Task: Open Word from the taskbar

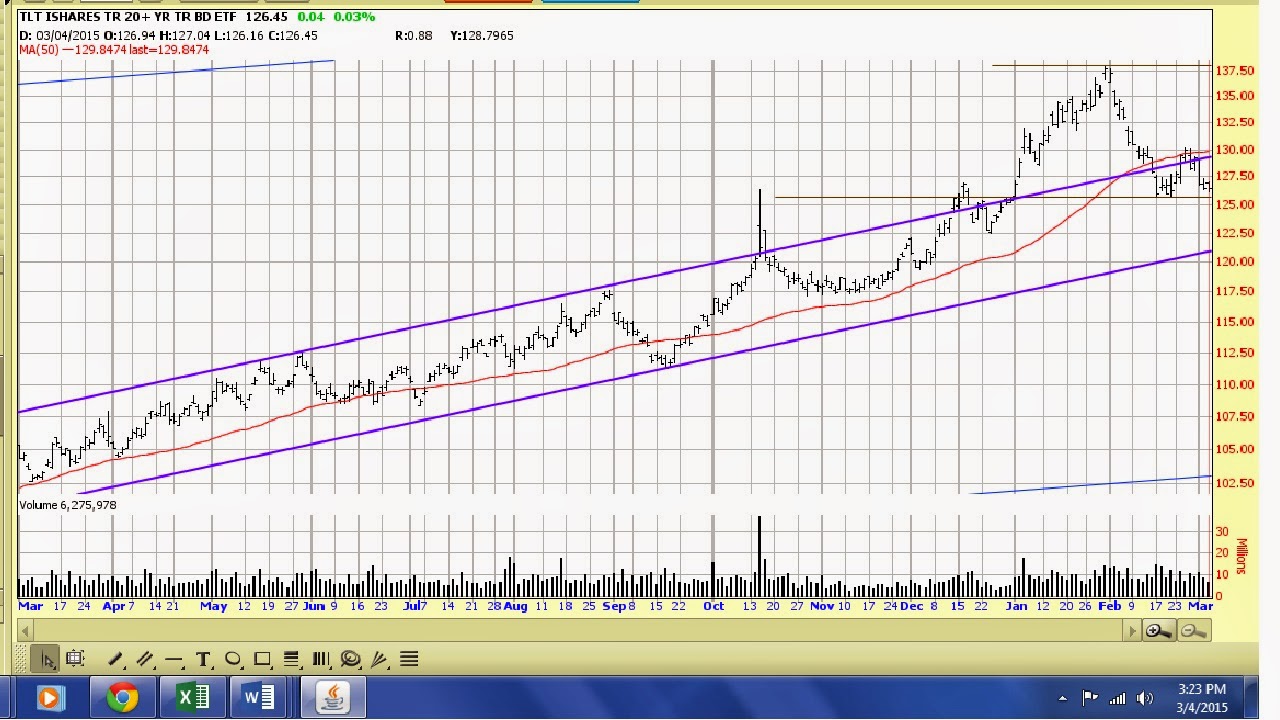Action: [259, 697]
